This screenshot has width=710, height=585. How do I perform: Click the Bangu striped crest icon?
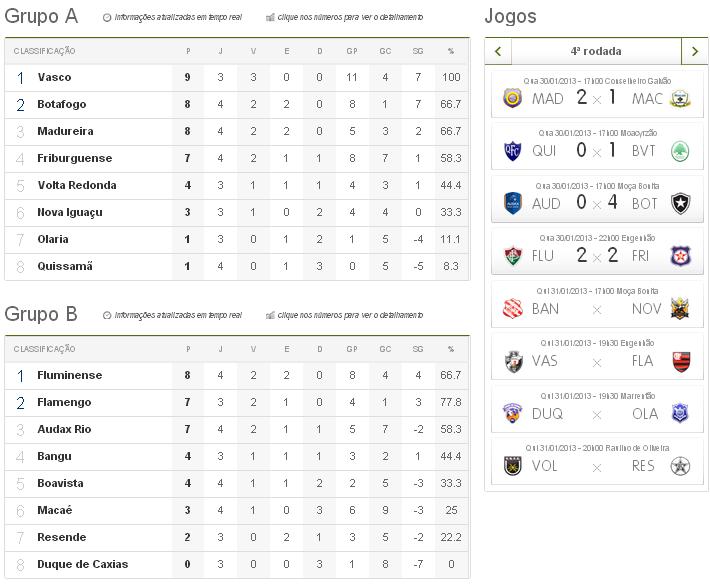(x=513, y=308)
